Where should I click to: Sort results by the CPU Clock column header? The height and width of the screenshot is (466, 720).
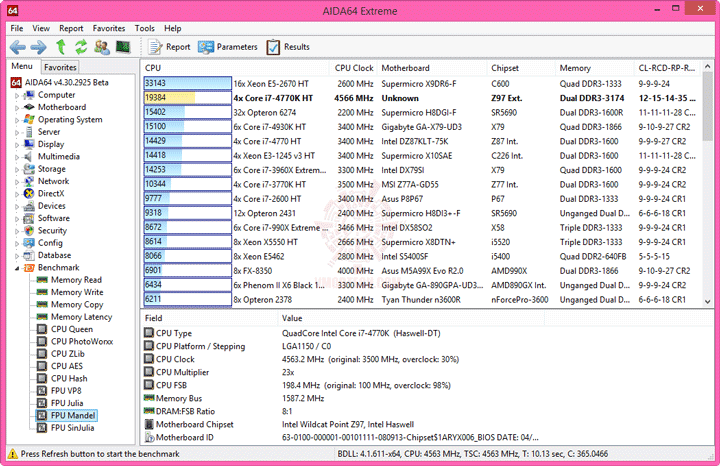tap(354, 68)
